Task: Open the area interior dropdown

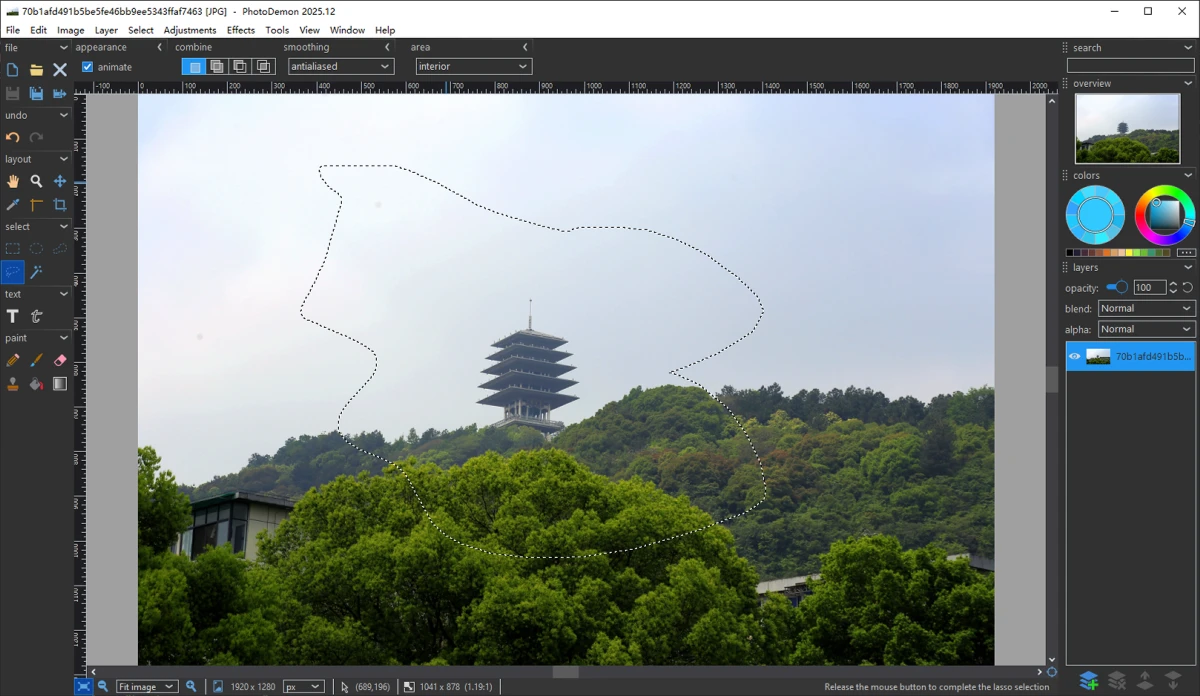Action: click(x=474, y=66)
